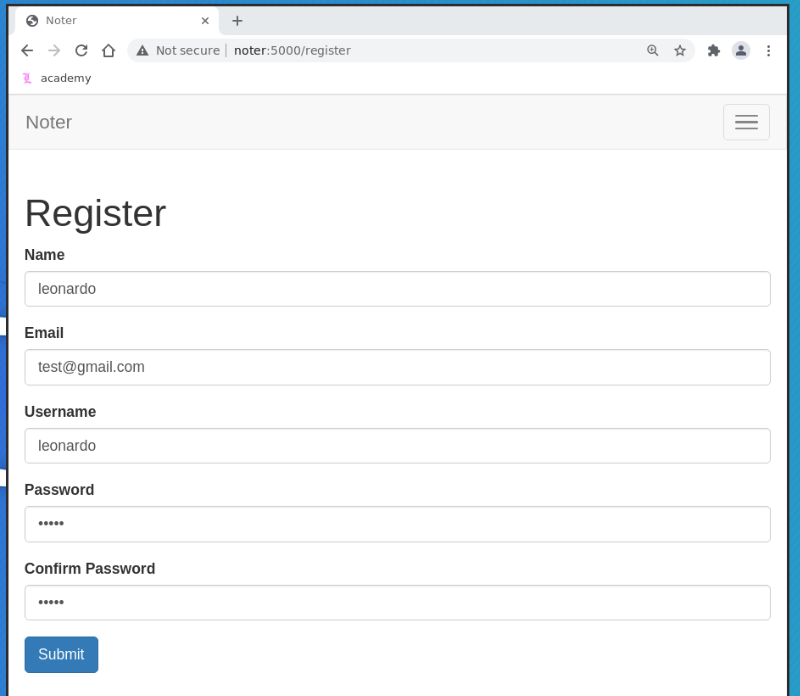Screen dimensions: 800x696
Task: Focus the Email input field
Action: [397, 367]
